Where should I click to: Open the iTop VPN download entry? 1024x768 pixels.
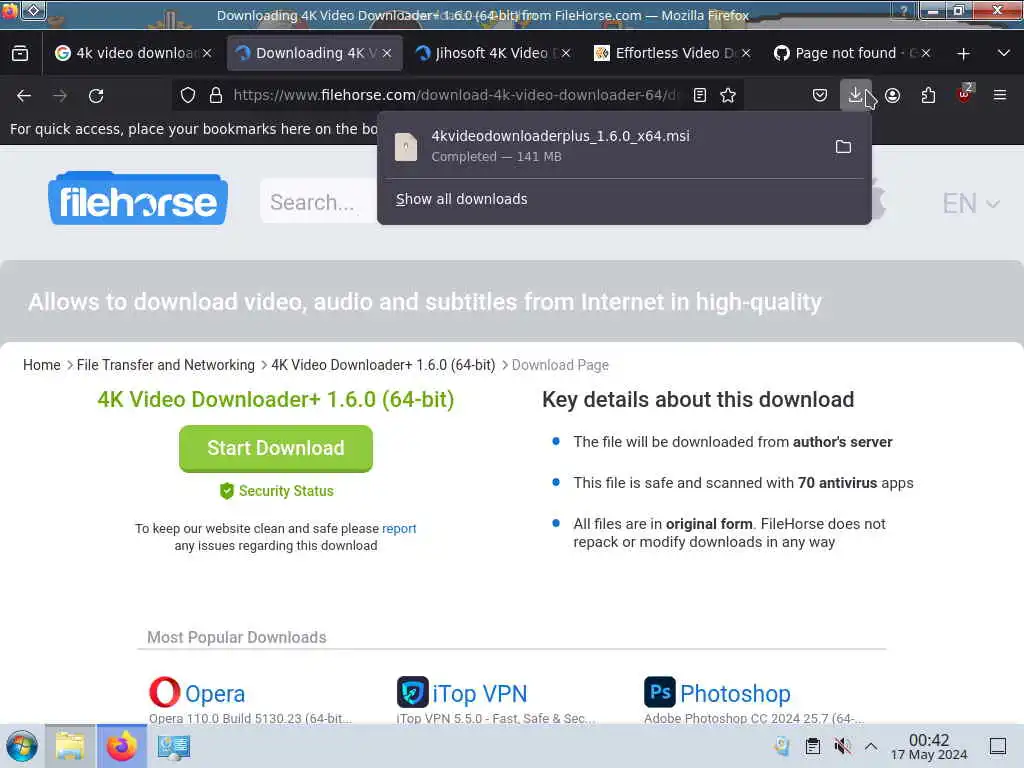(479, 694)
